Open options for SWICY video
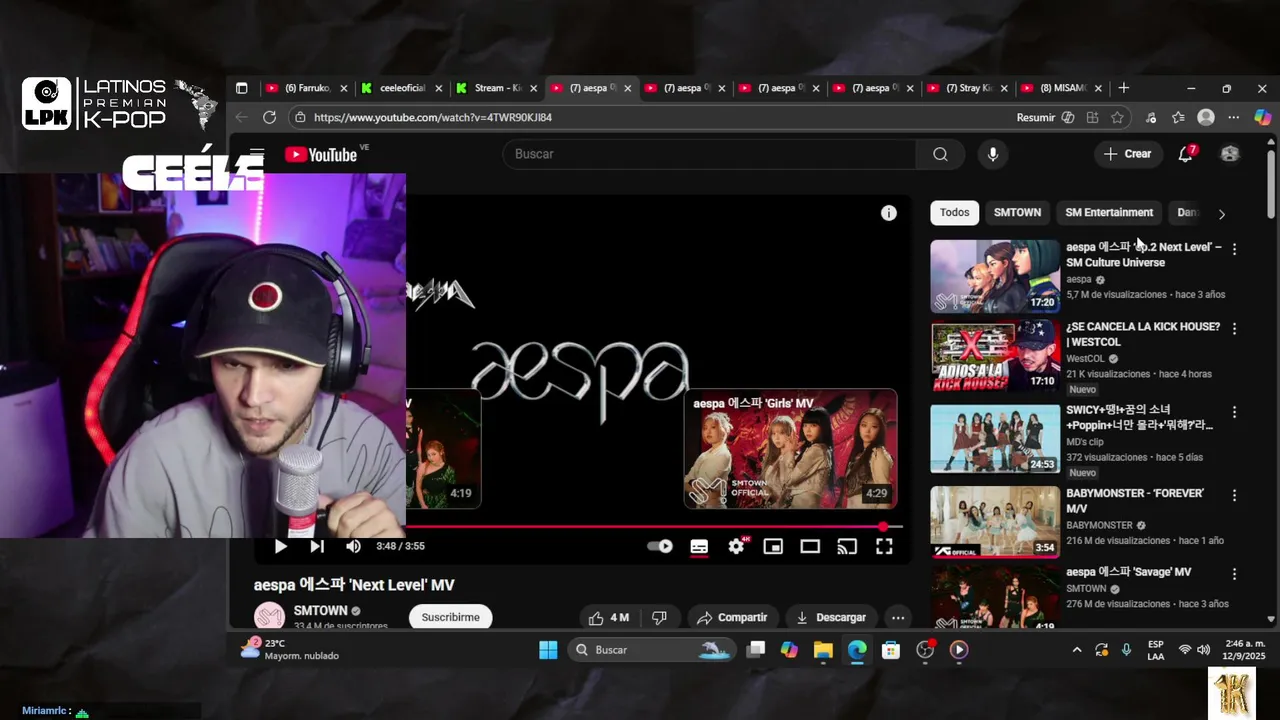The image size is (1280, 720). point(1234,412)
